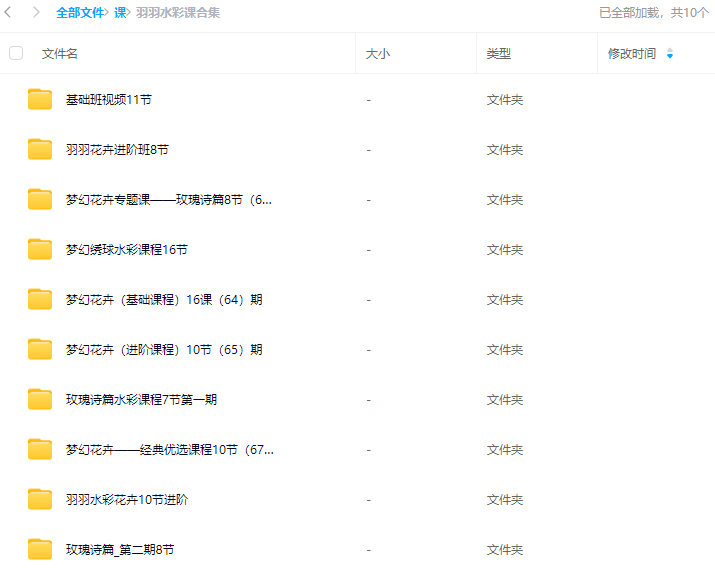The image size is (715, 575).
Task: Open 梦幻花卉——经典优选课程10节 folder
Action: [169, 450]
